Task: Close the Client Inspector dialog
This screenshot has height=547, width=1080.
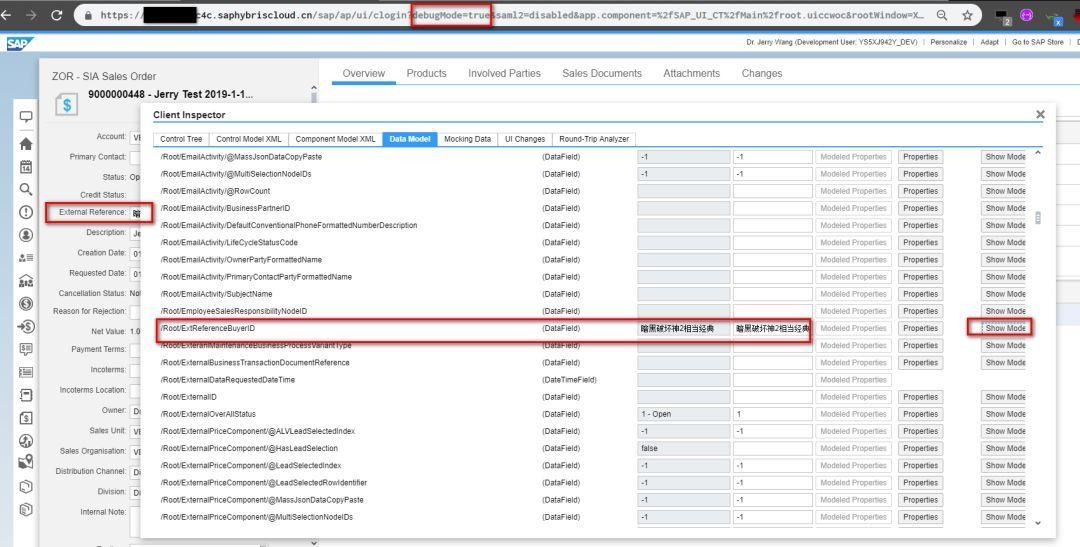Action: (1040, 114)
